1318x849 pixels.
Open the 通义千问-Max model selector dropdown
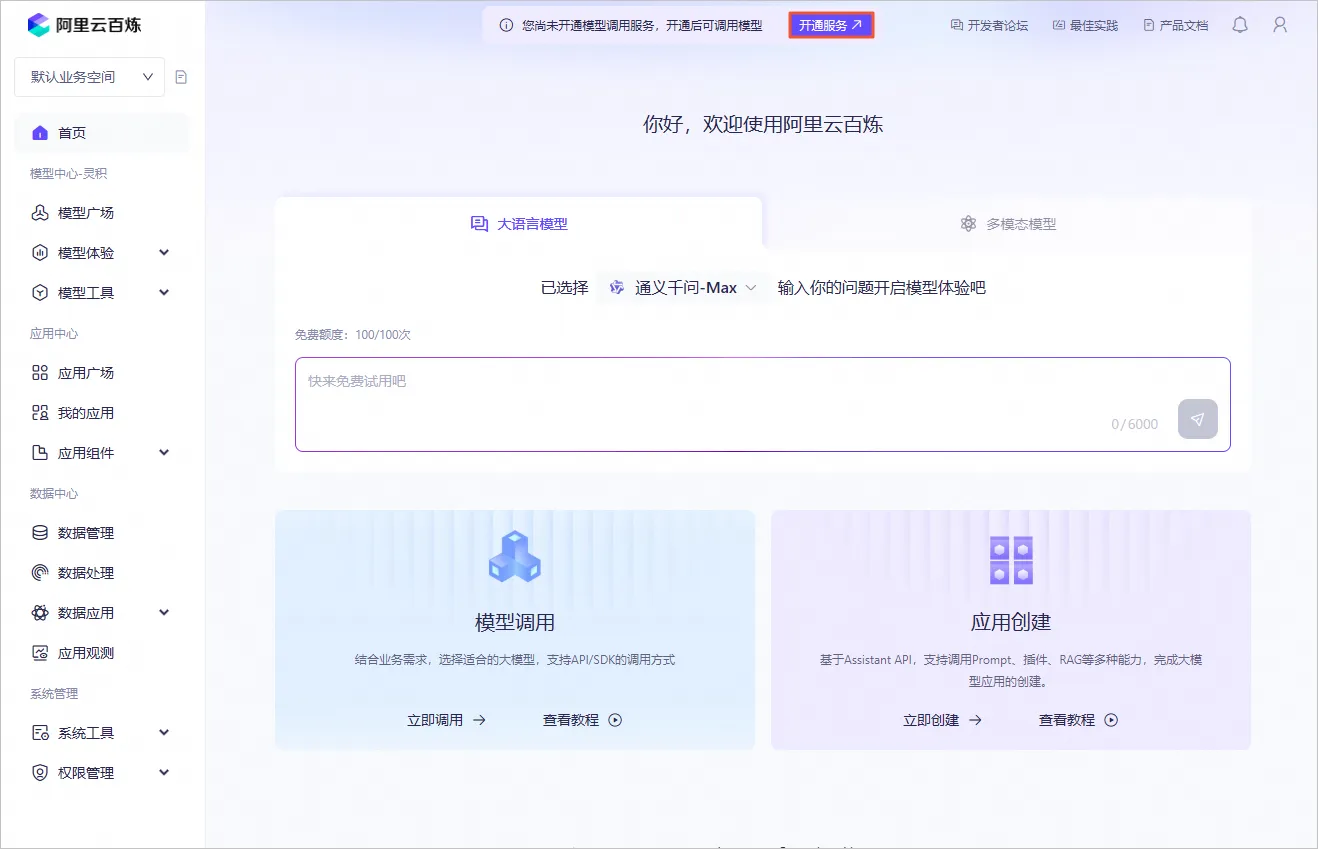click(x=683, y=288)
